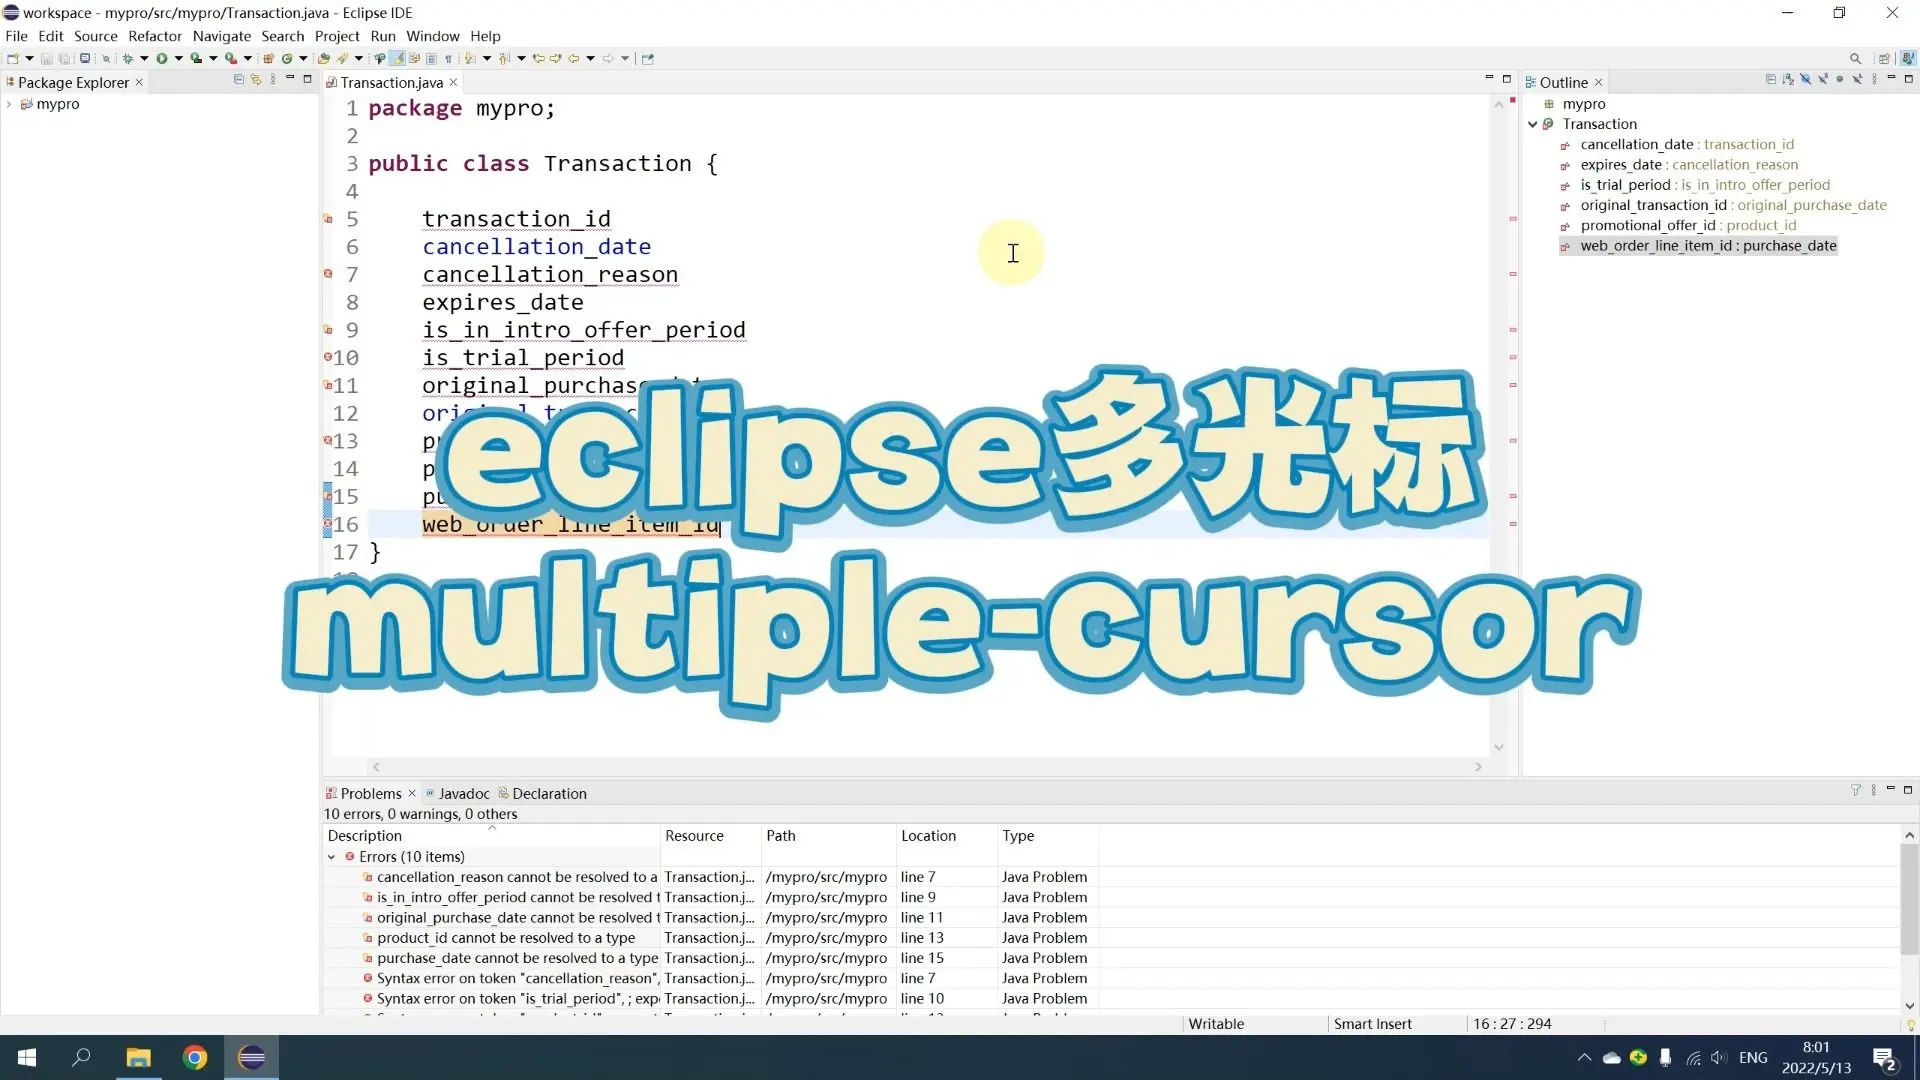Open the Problems view menu button

coord(1872,790)
